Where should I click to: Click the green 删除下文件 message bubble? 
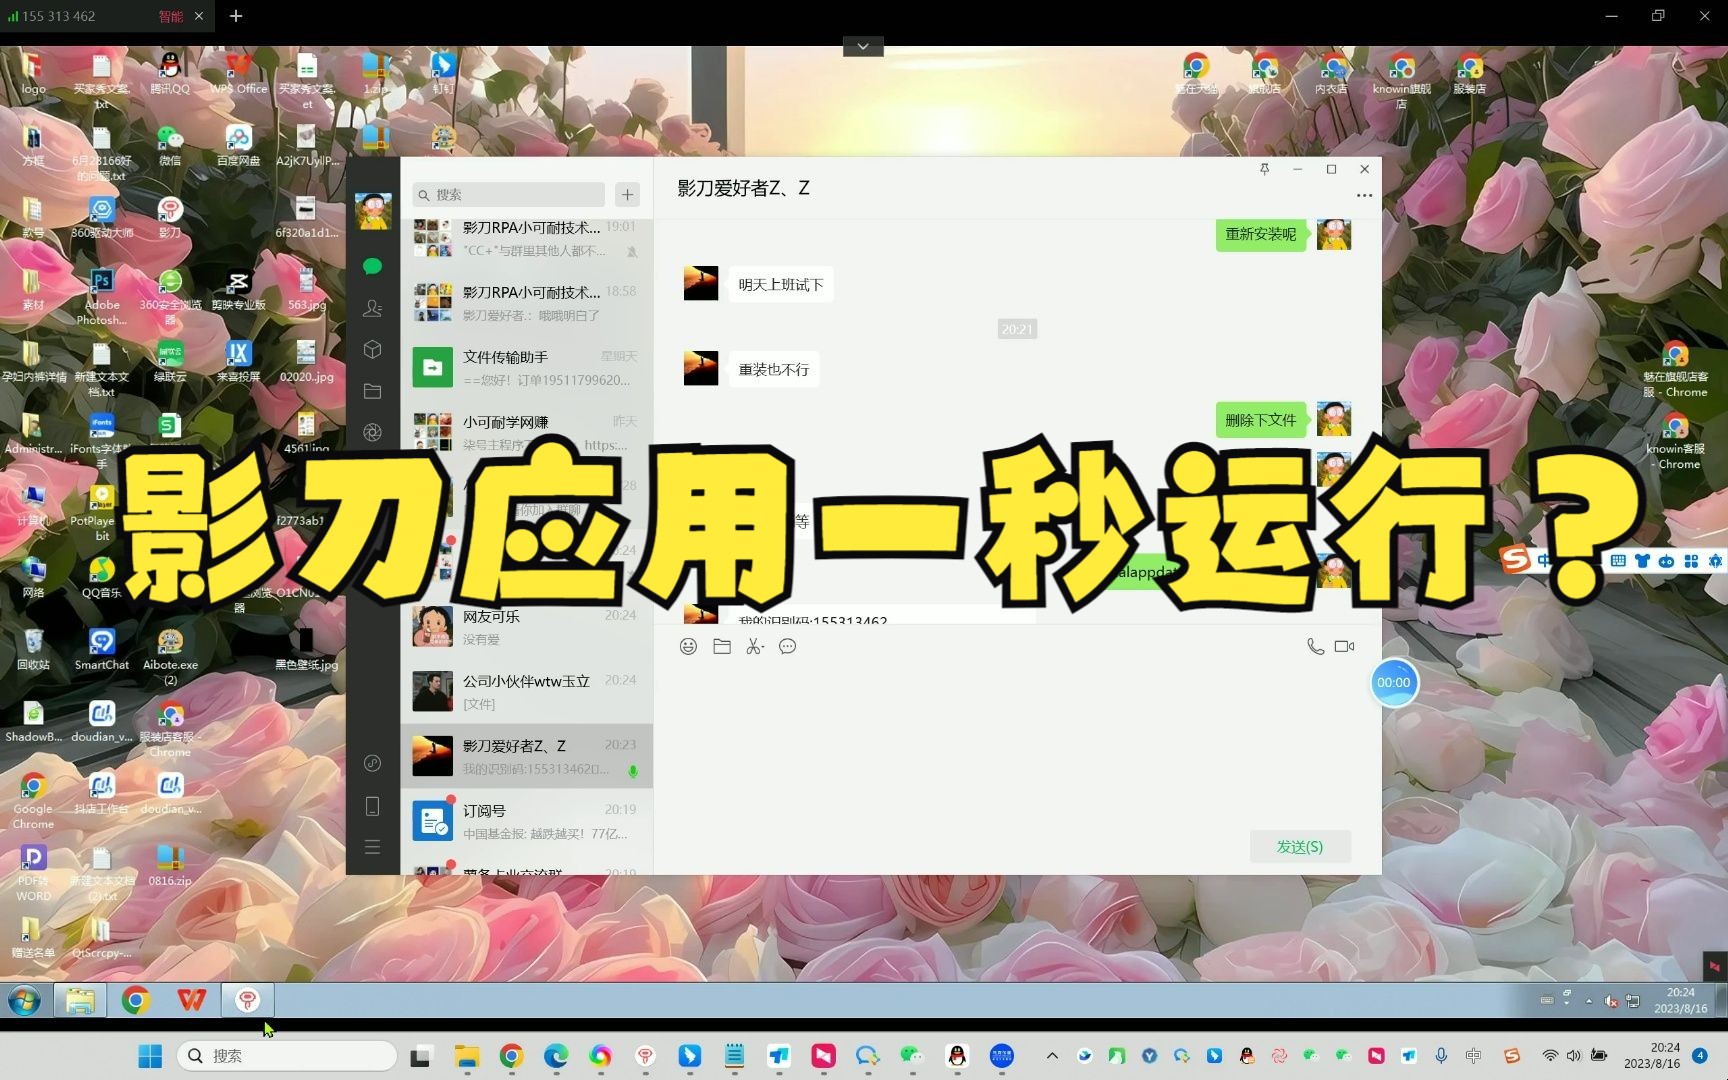click(x=1261, y=420)
